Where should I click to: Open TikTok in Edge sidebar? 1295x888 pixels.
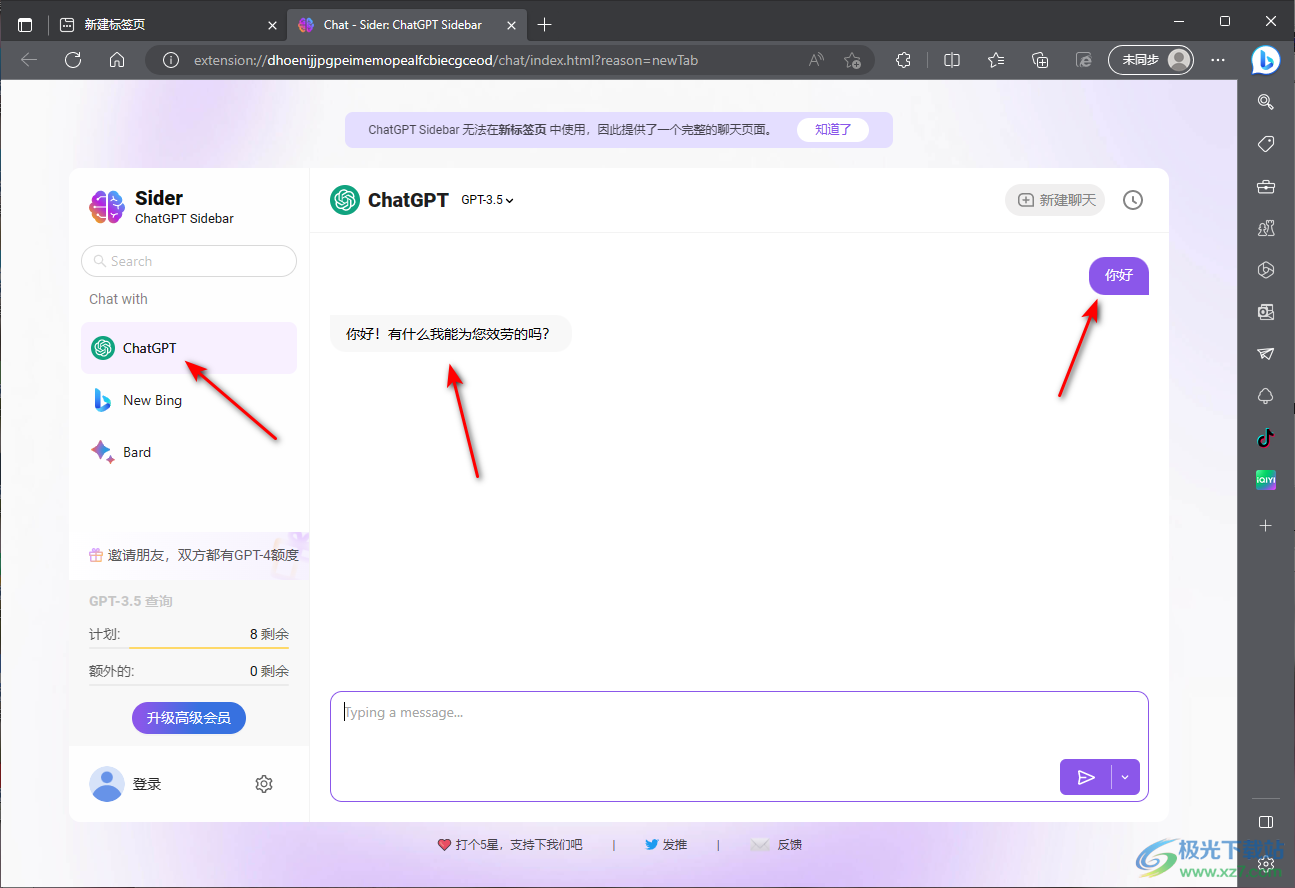pos(1265,438)
